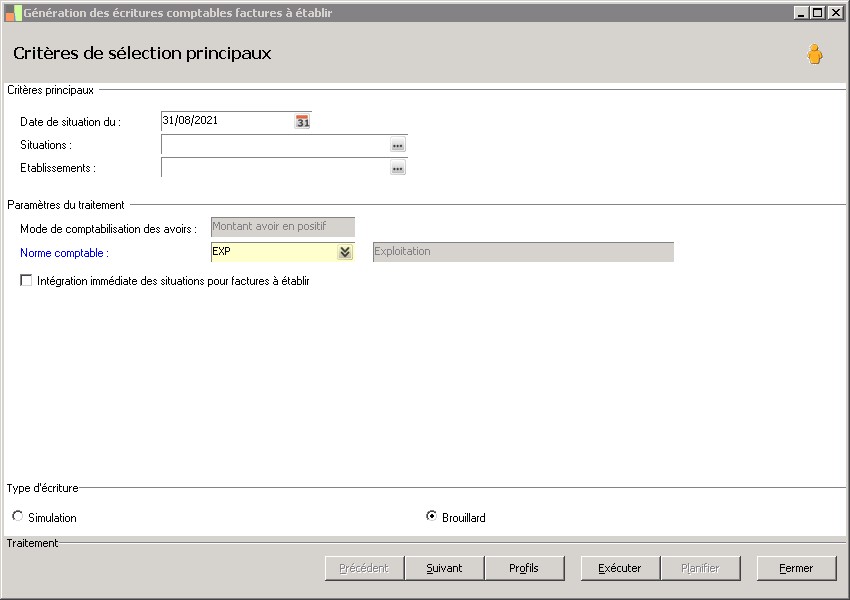Screen dimensions: 850x600
Task: Click the Suivant button
Action: 444,568
